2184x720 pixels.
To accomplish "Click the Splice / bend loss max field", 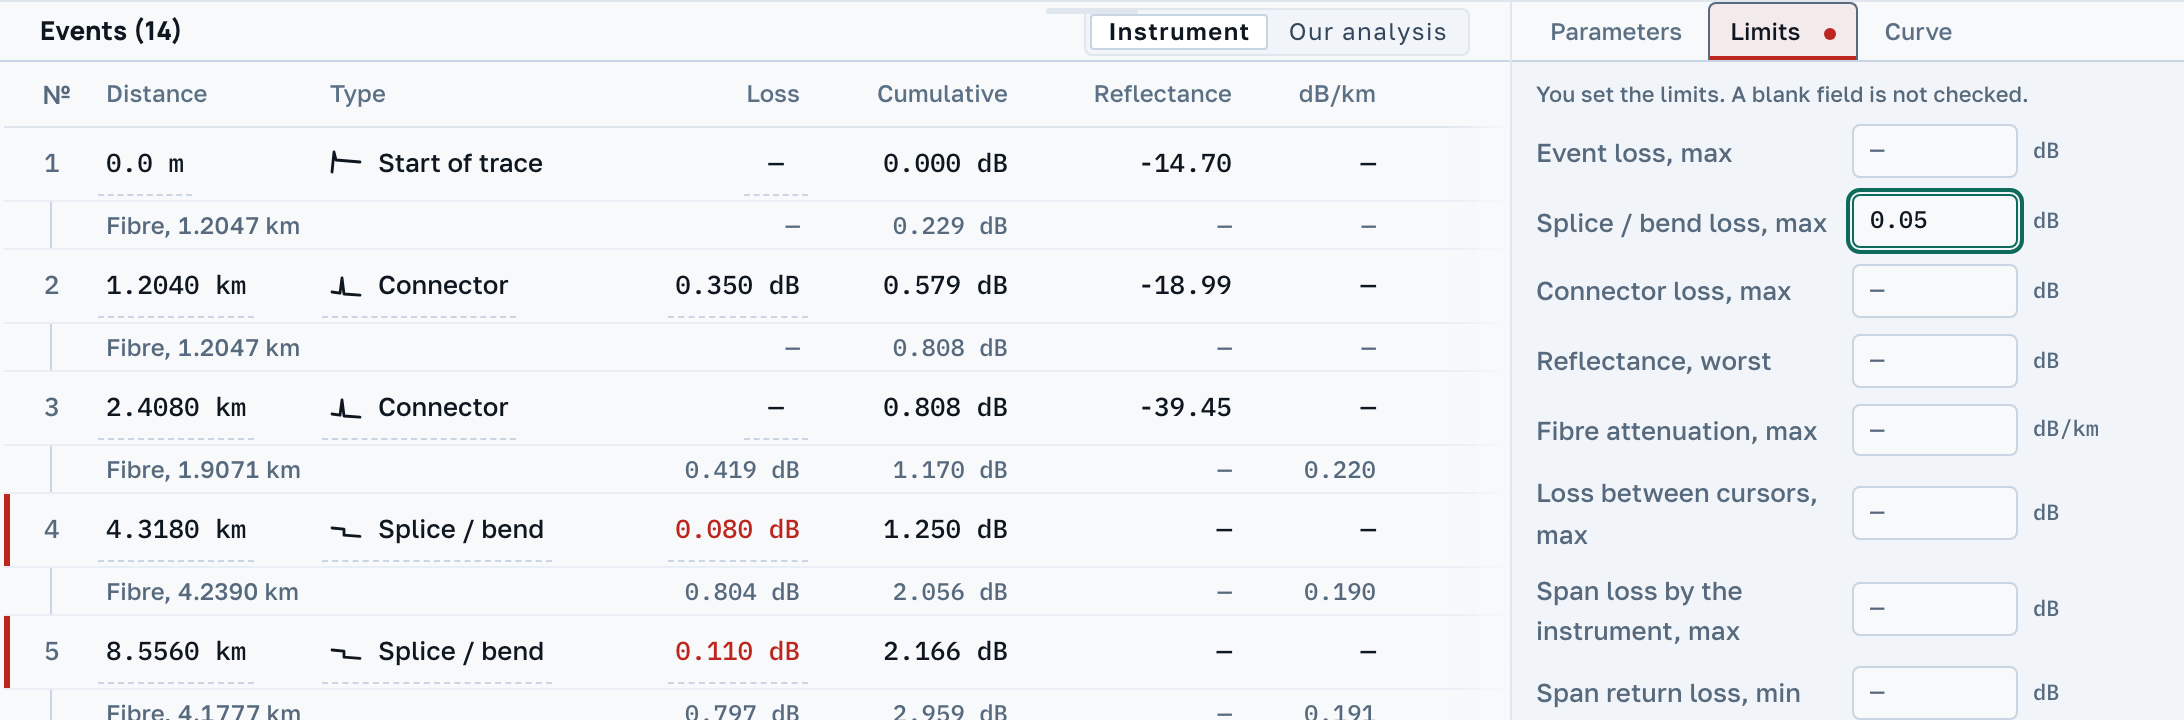I will [x=1934, y=221].
